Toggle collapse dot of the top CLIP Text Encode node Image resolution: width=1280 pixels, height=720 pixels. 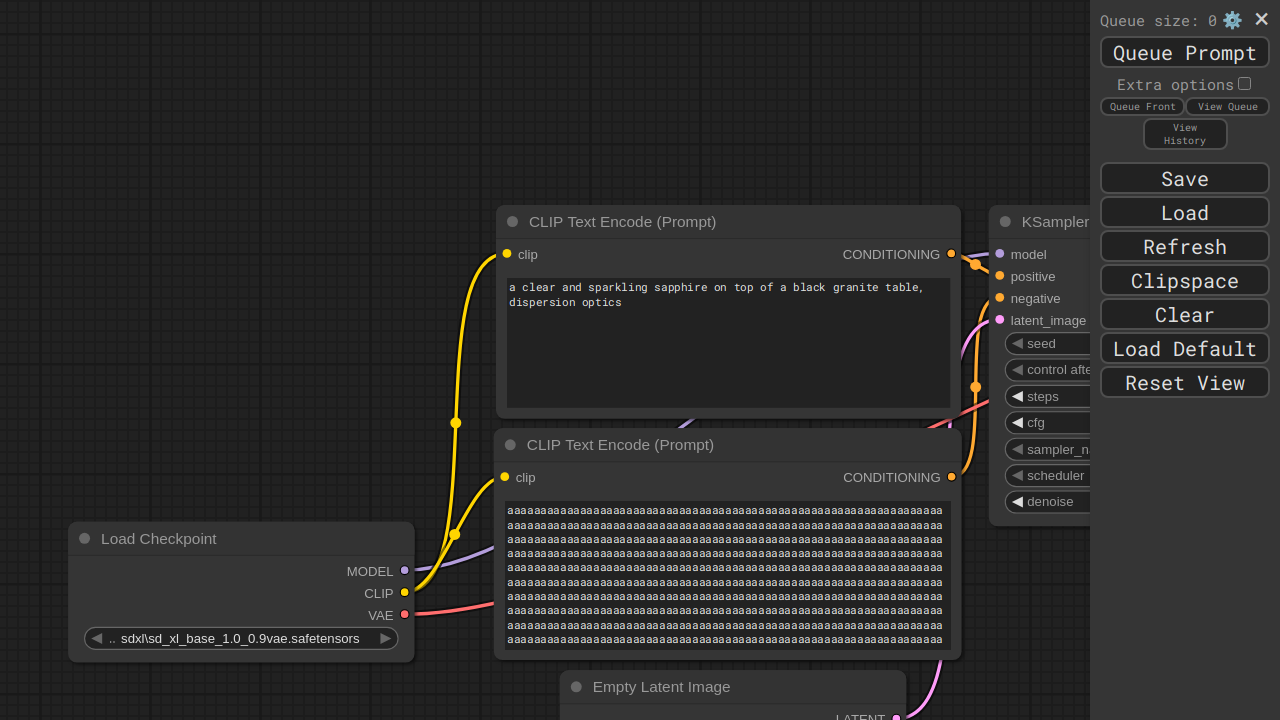click(513, 222)
